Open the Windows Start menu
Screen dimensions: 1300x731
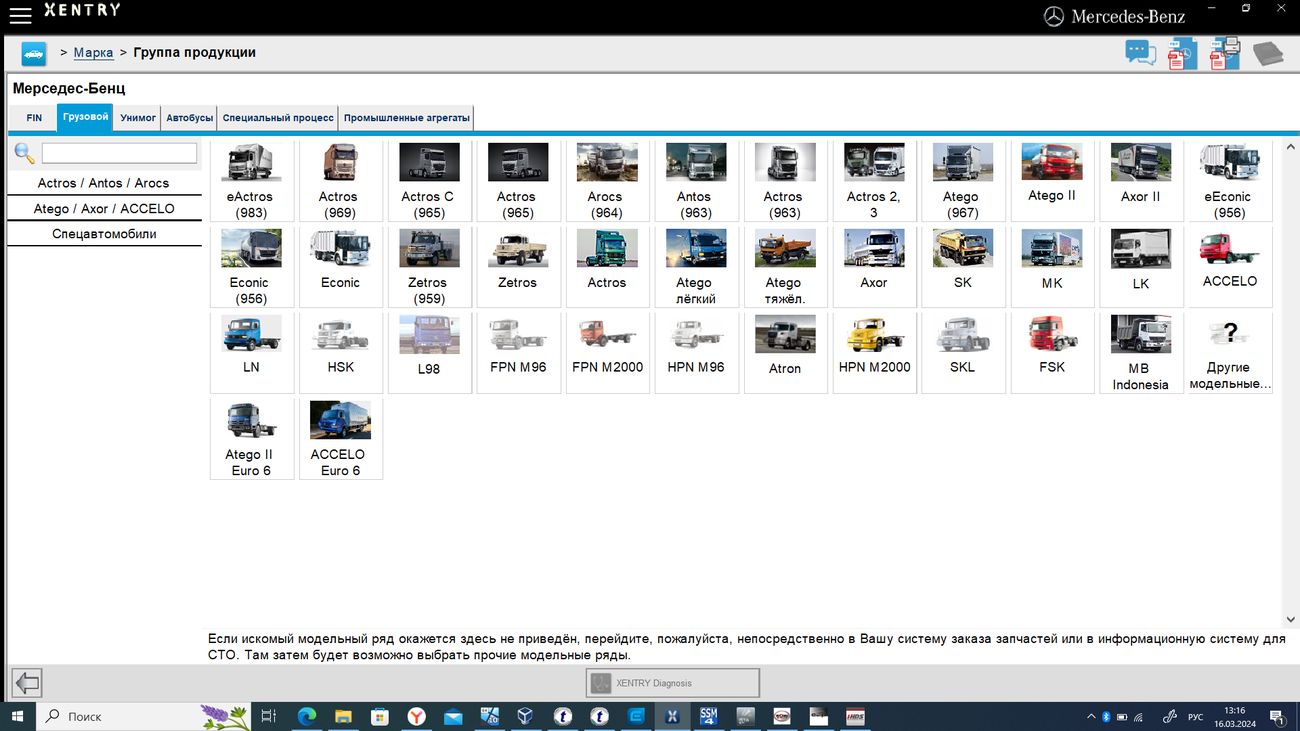[17, 716]
